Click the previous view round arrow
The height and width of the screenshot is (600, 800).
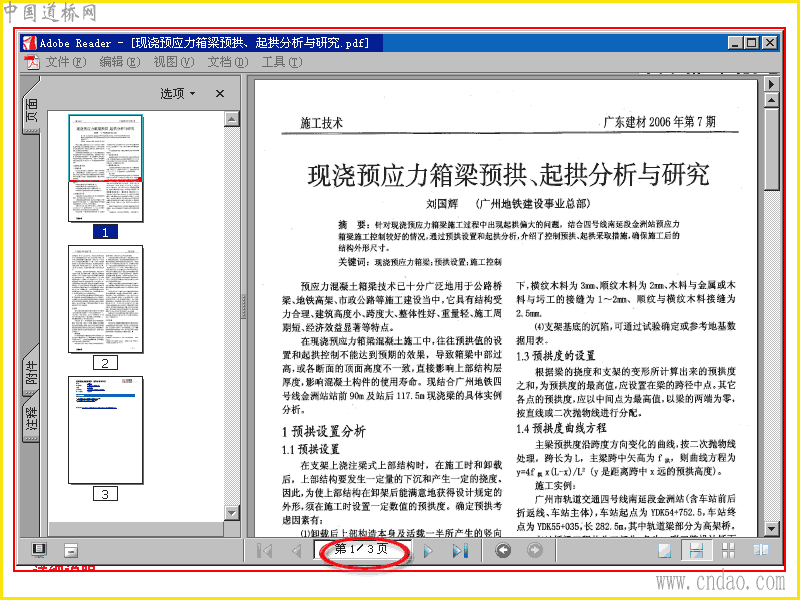tap(504, 550)
